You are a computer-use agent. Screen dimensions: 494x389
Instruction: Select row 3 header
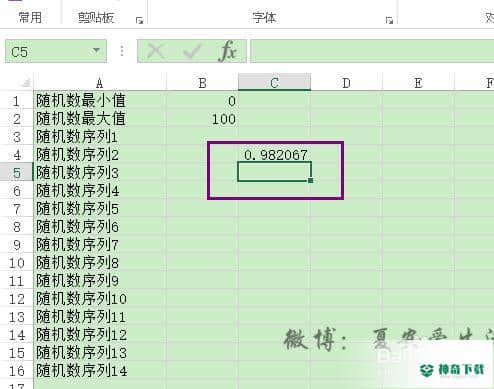(16, 137)
